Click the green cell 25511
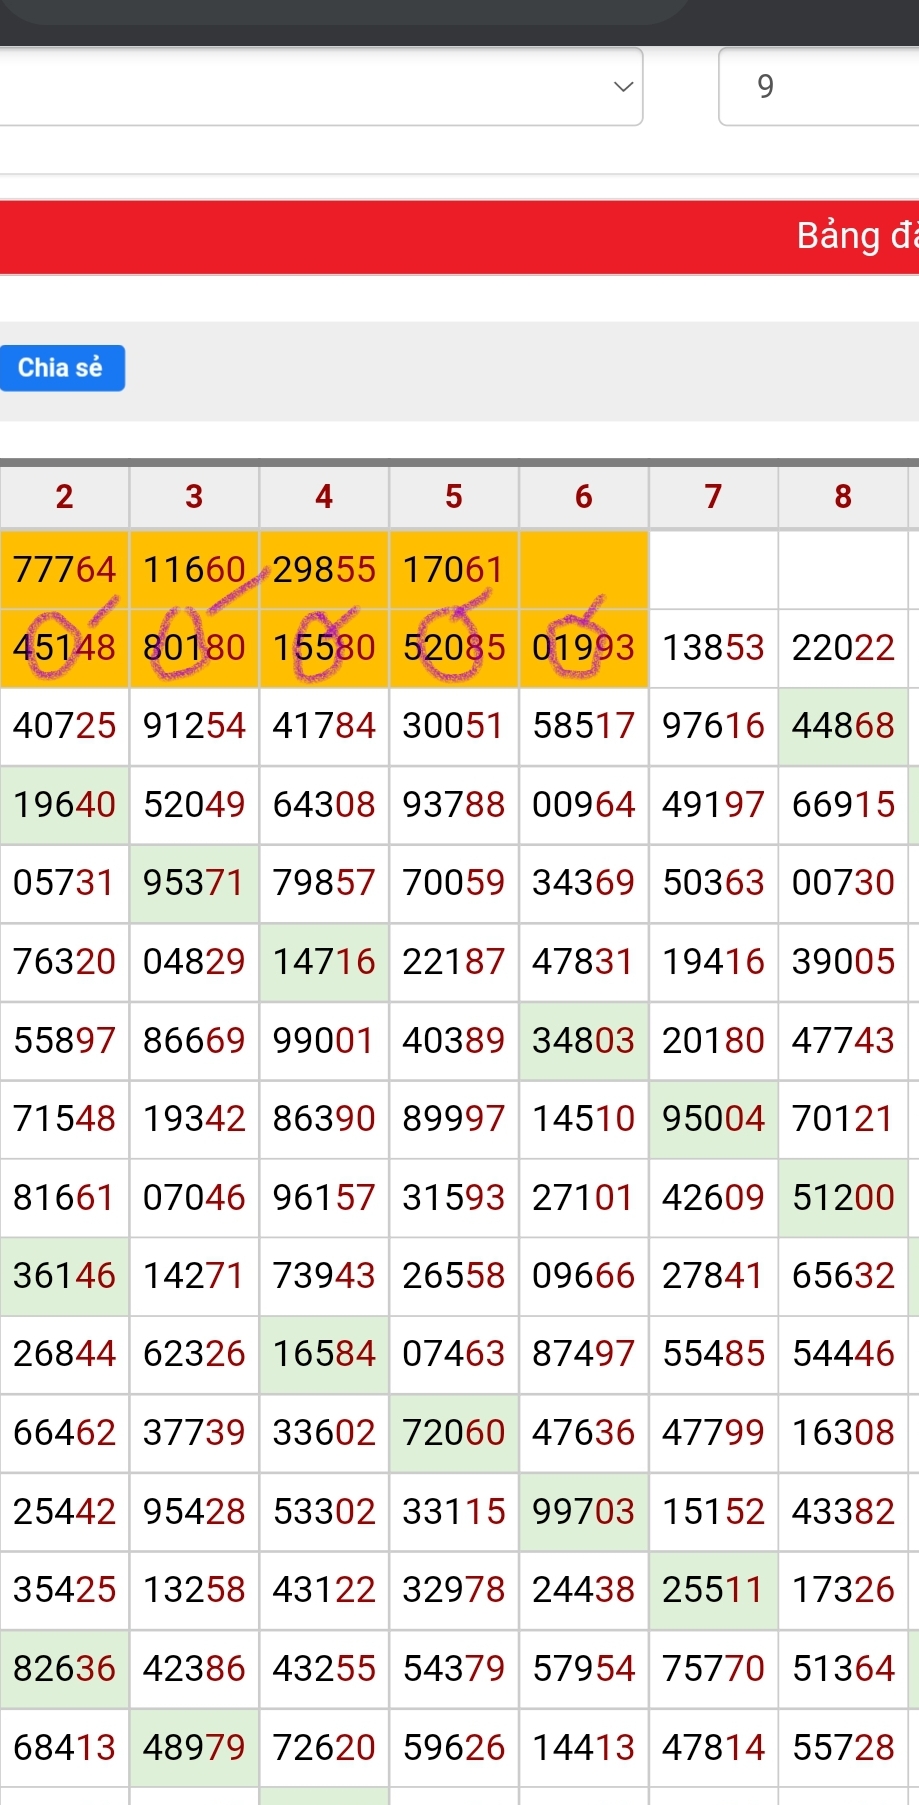Image resolution: width=919 pixels, height=1805 pixels. coord(713,1590)
